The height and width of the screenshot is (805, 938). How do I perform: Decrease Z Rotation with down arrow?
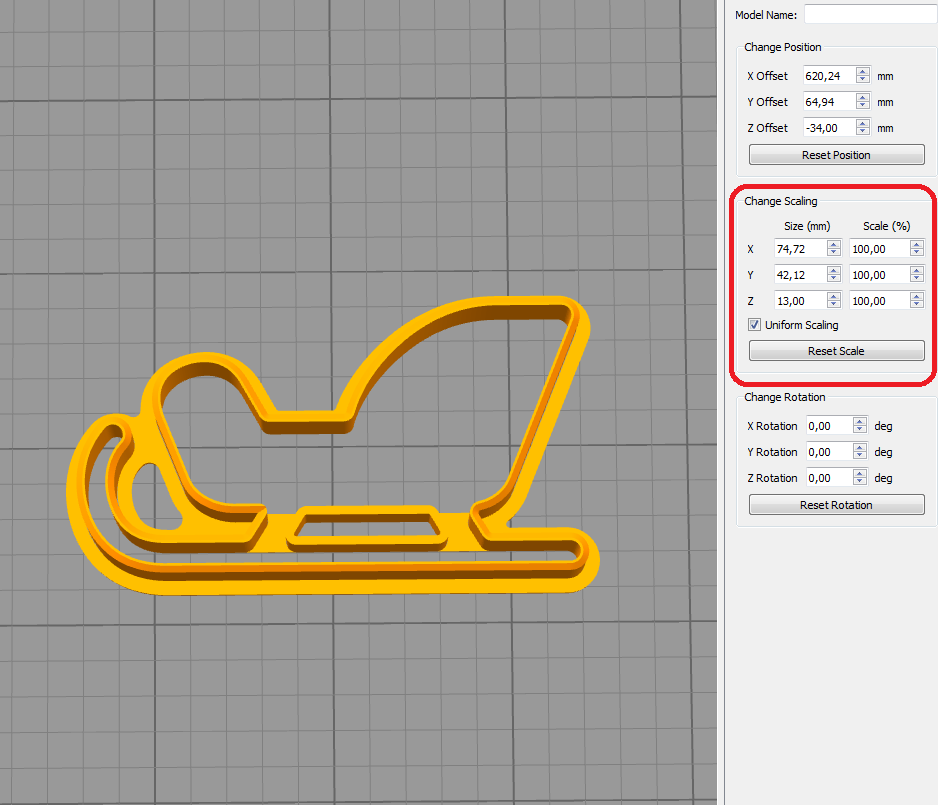(860, 482)
